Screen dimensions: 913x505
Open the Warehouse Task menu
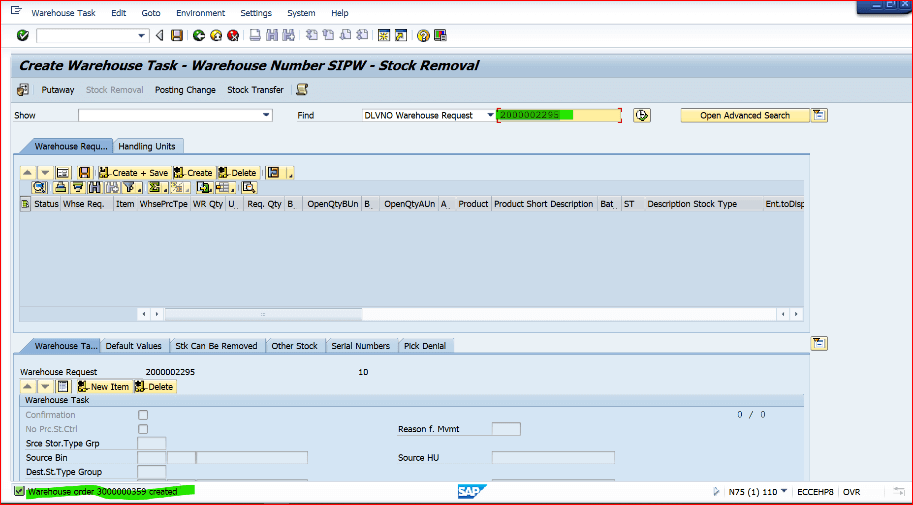tap(63, 13)
